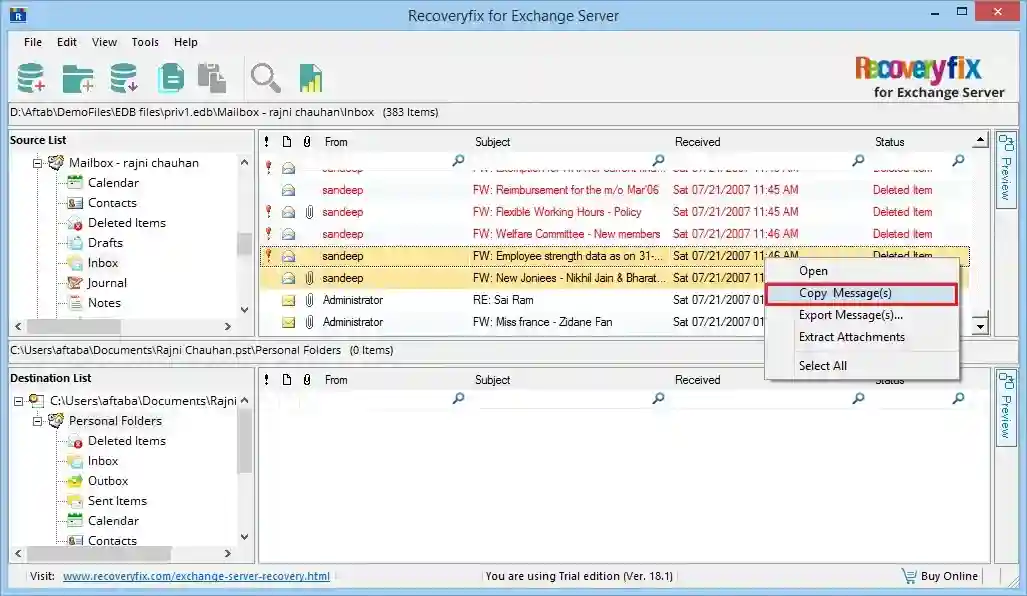
Task: Choose Select All in context menu
Action: click(861, 365)
